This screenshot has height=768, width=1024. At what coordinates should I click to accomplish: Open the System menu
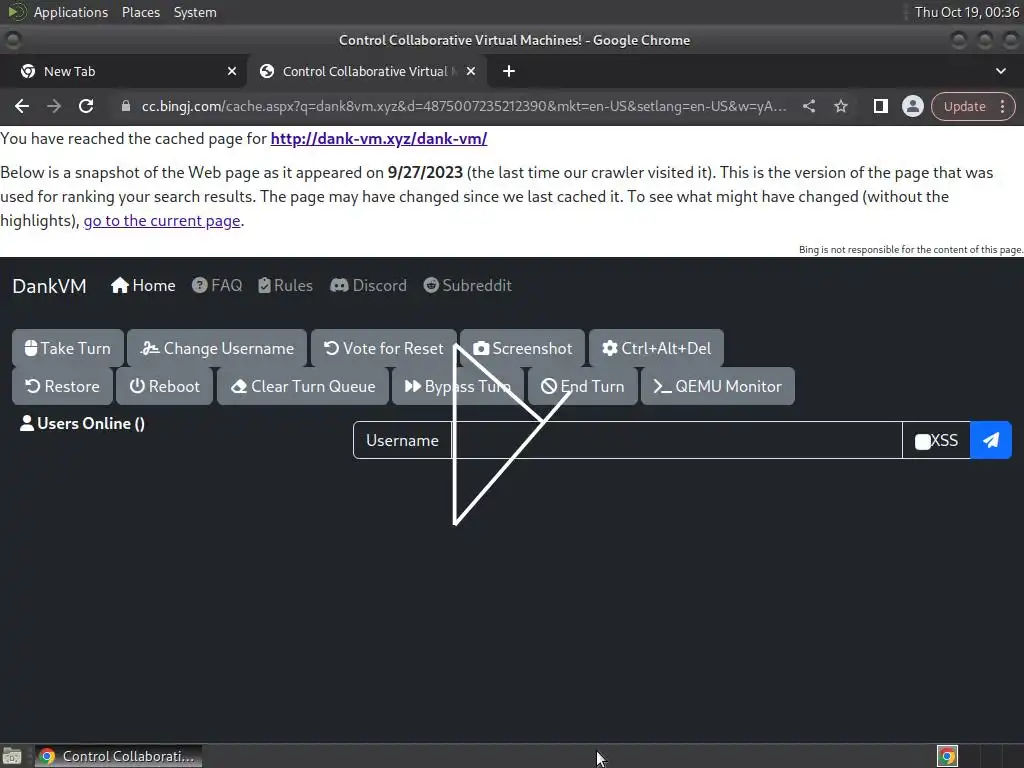(195, 12)
